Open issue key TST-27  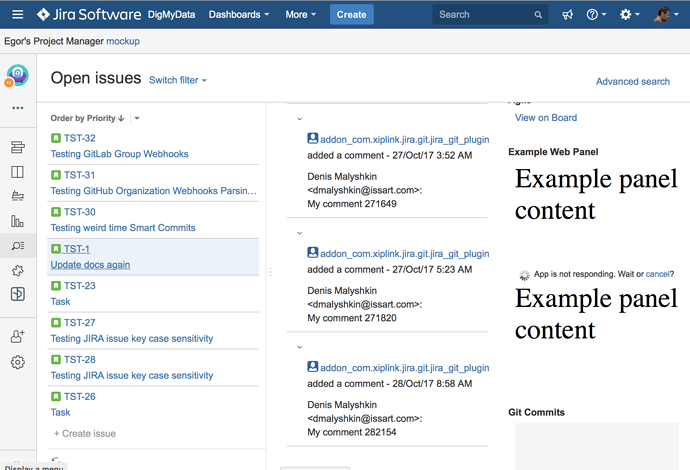79,323
